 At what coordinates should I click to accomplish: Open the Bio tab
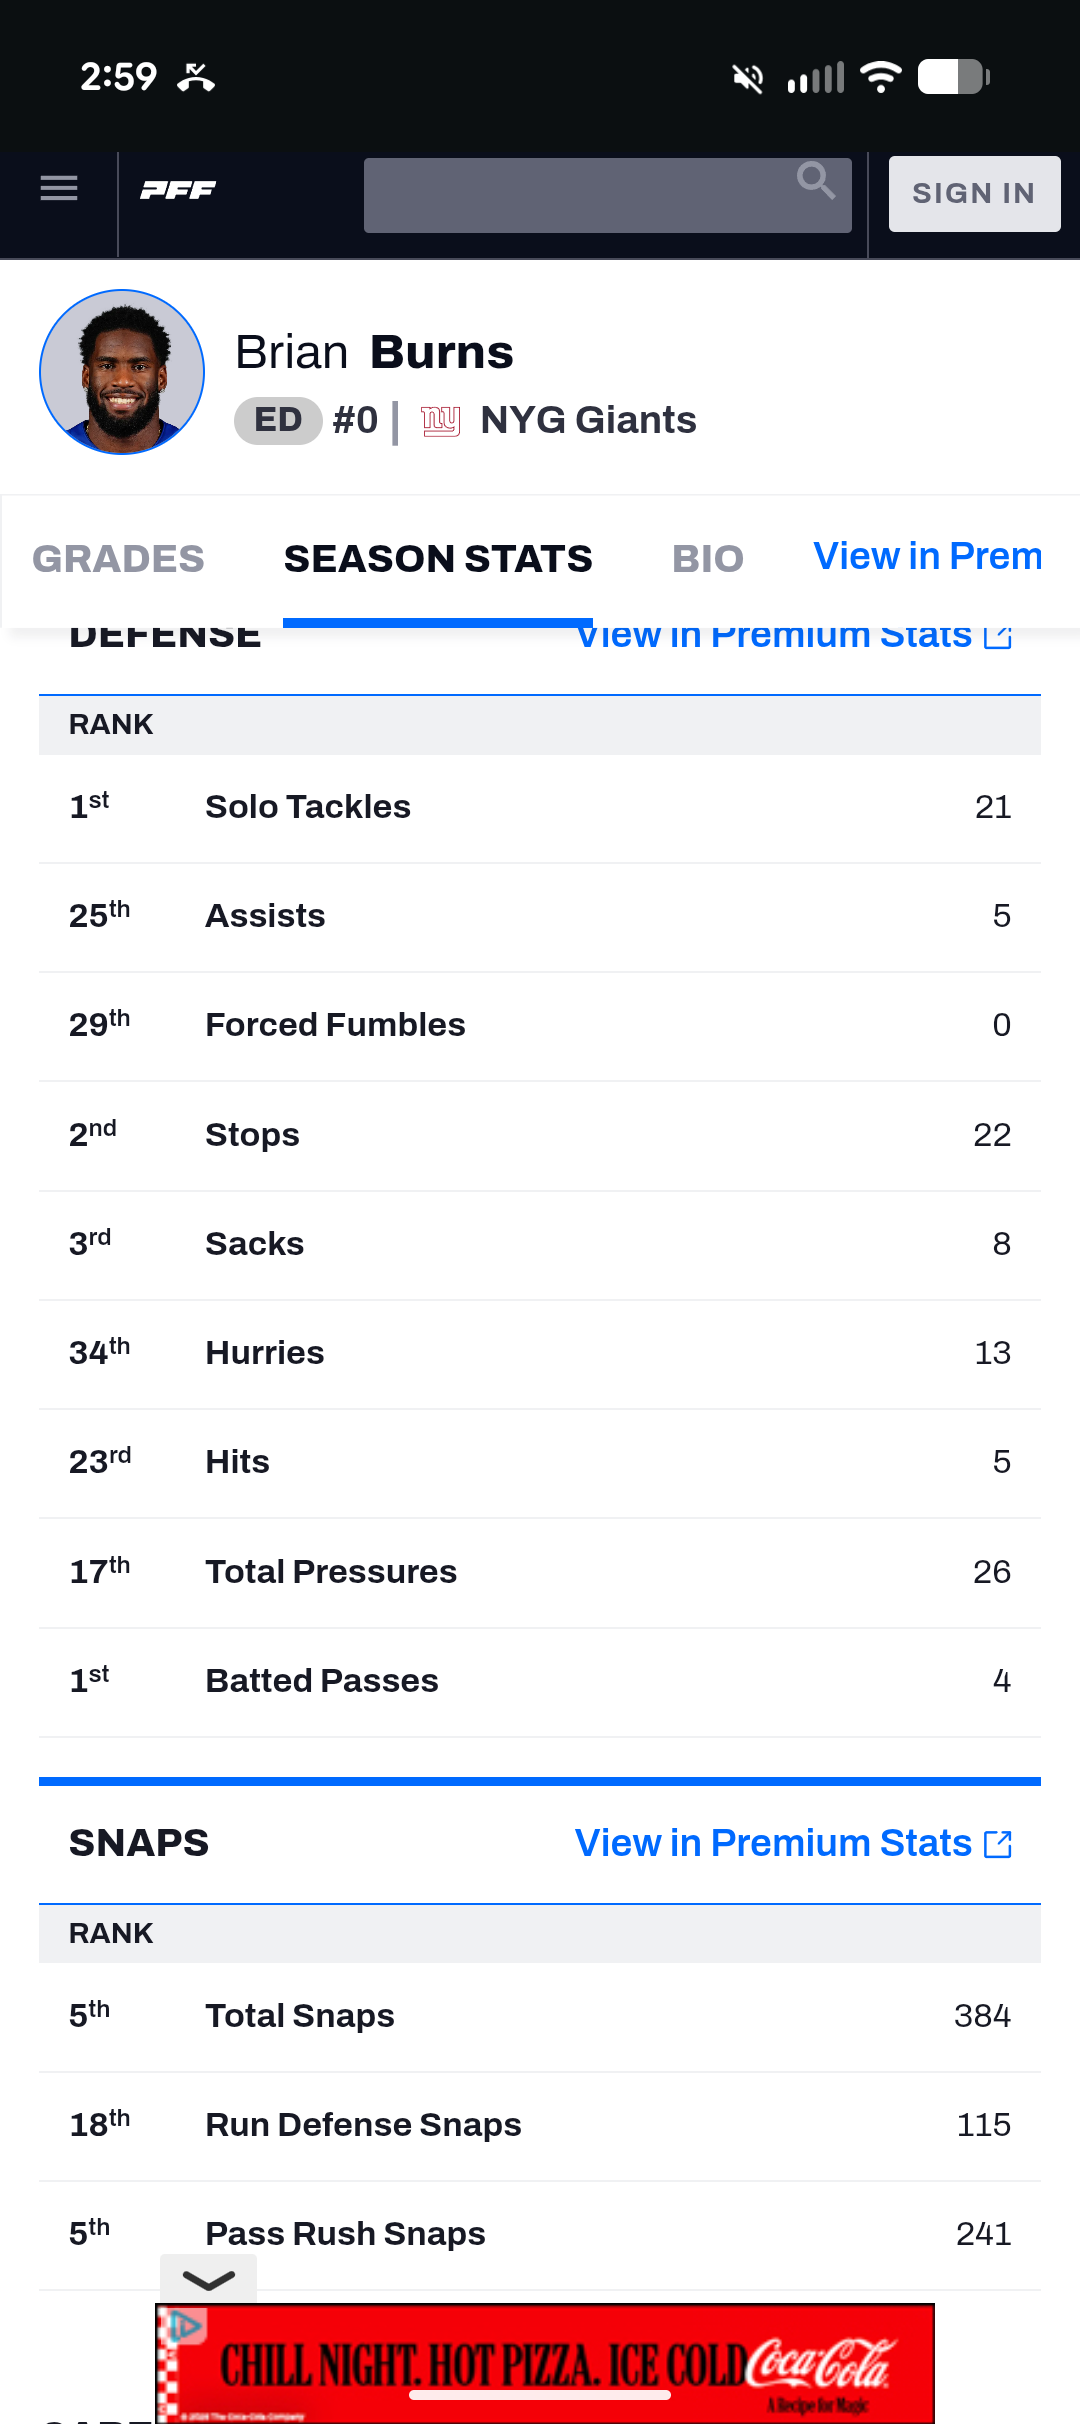pos(708,558)
